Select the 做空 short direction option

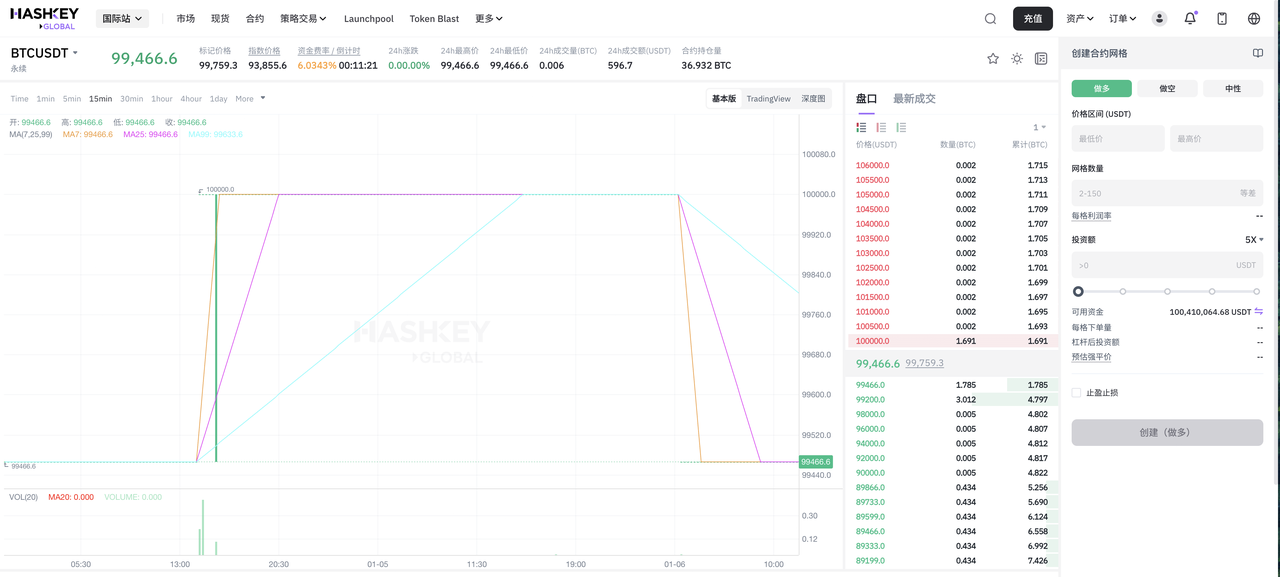[x=1167, y=89]
